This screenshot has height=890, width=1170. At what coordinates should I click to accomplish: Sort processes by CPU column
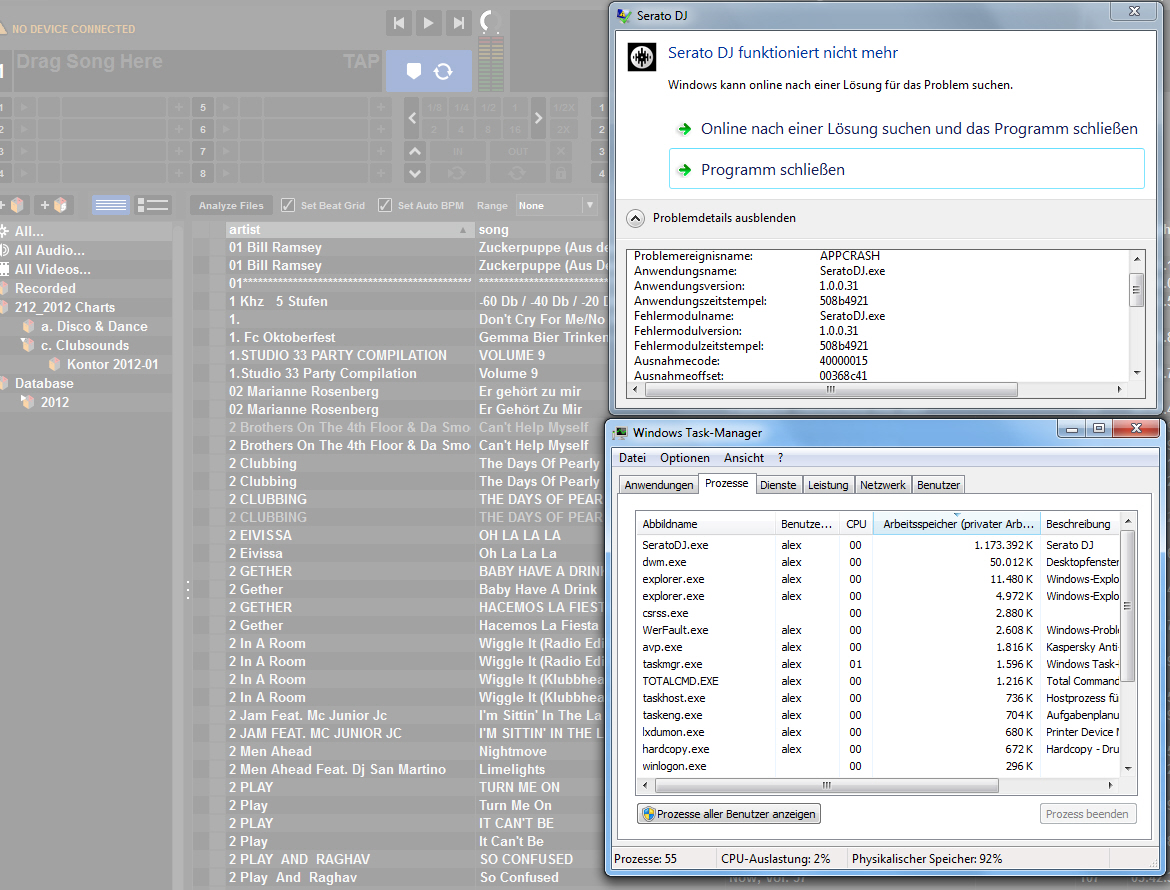coord(856,524)
